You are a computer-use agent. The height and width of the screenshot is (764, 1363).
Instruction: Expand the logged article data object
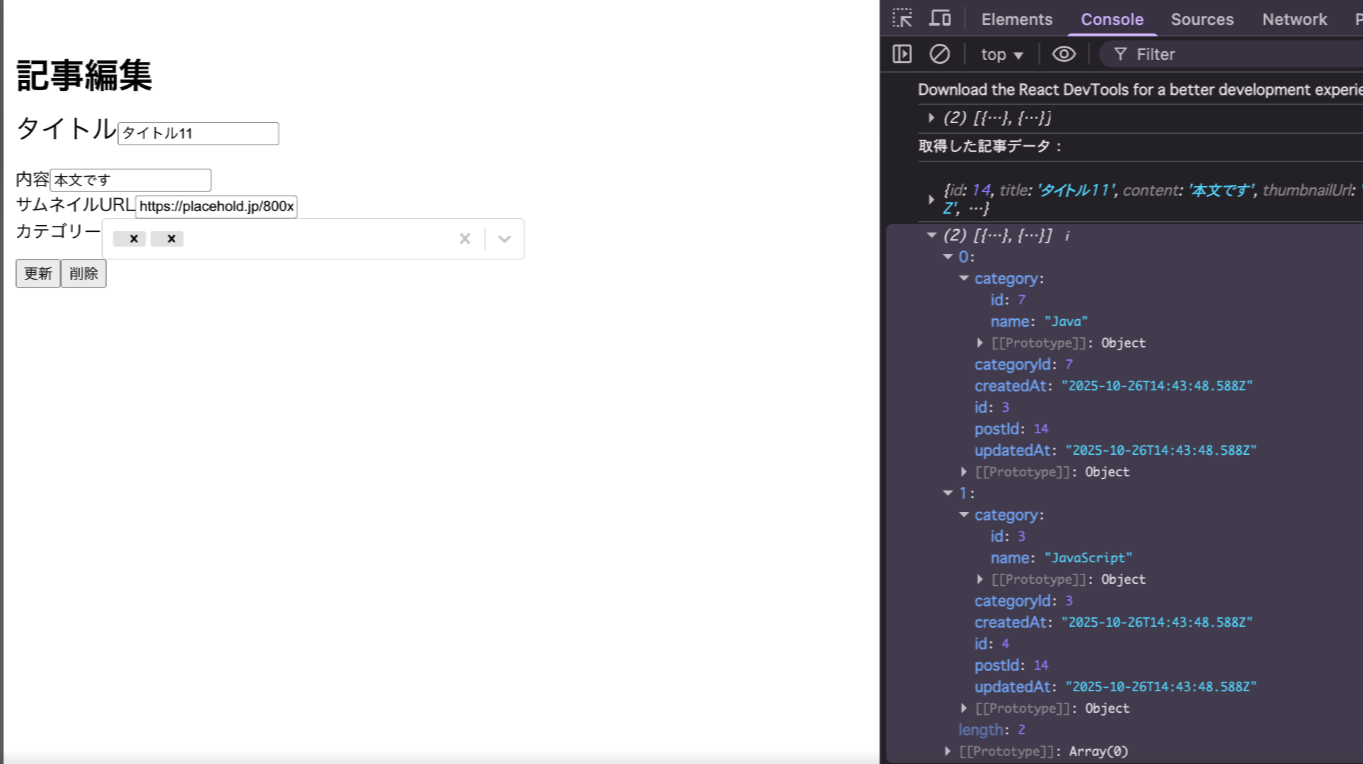click(x=931, y=197)
